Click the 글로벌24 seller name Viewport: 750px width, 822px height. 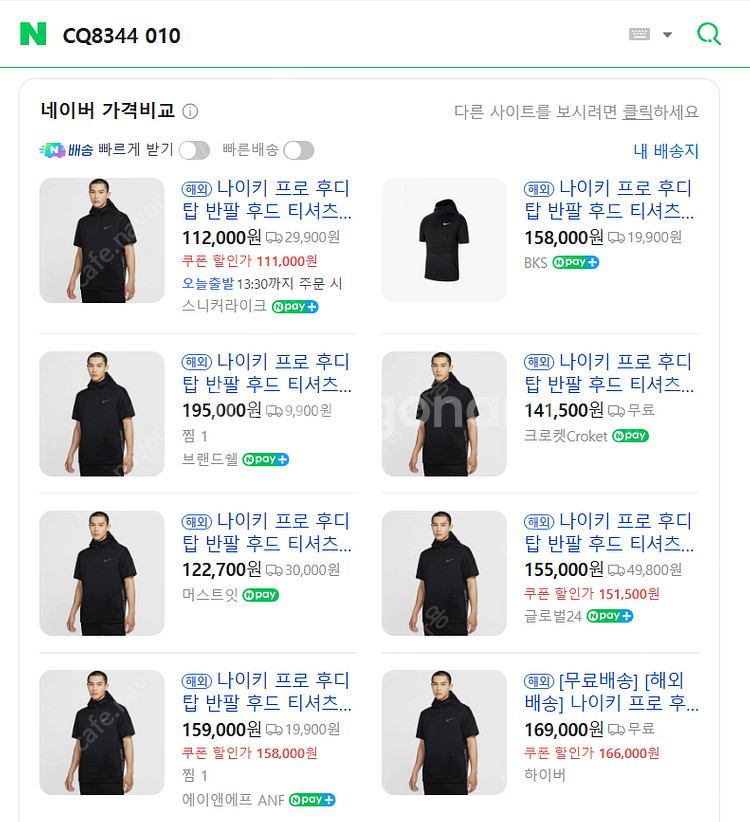point(553,616)
